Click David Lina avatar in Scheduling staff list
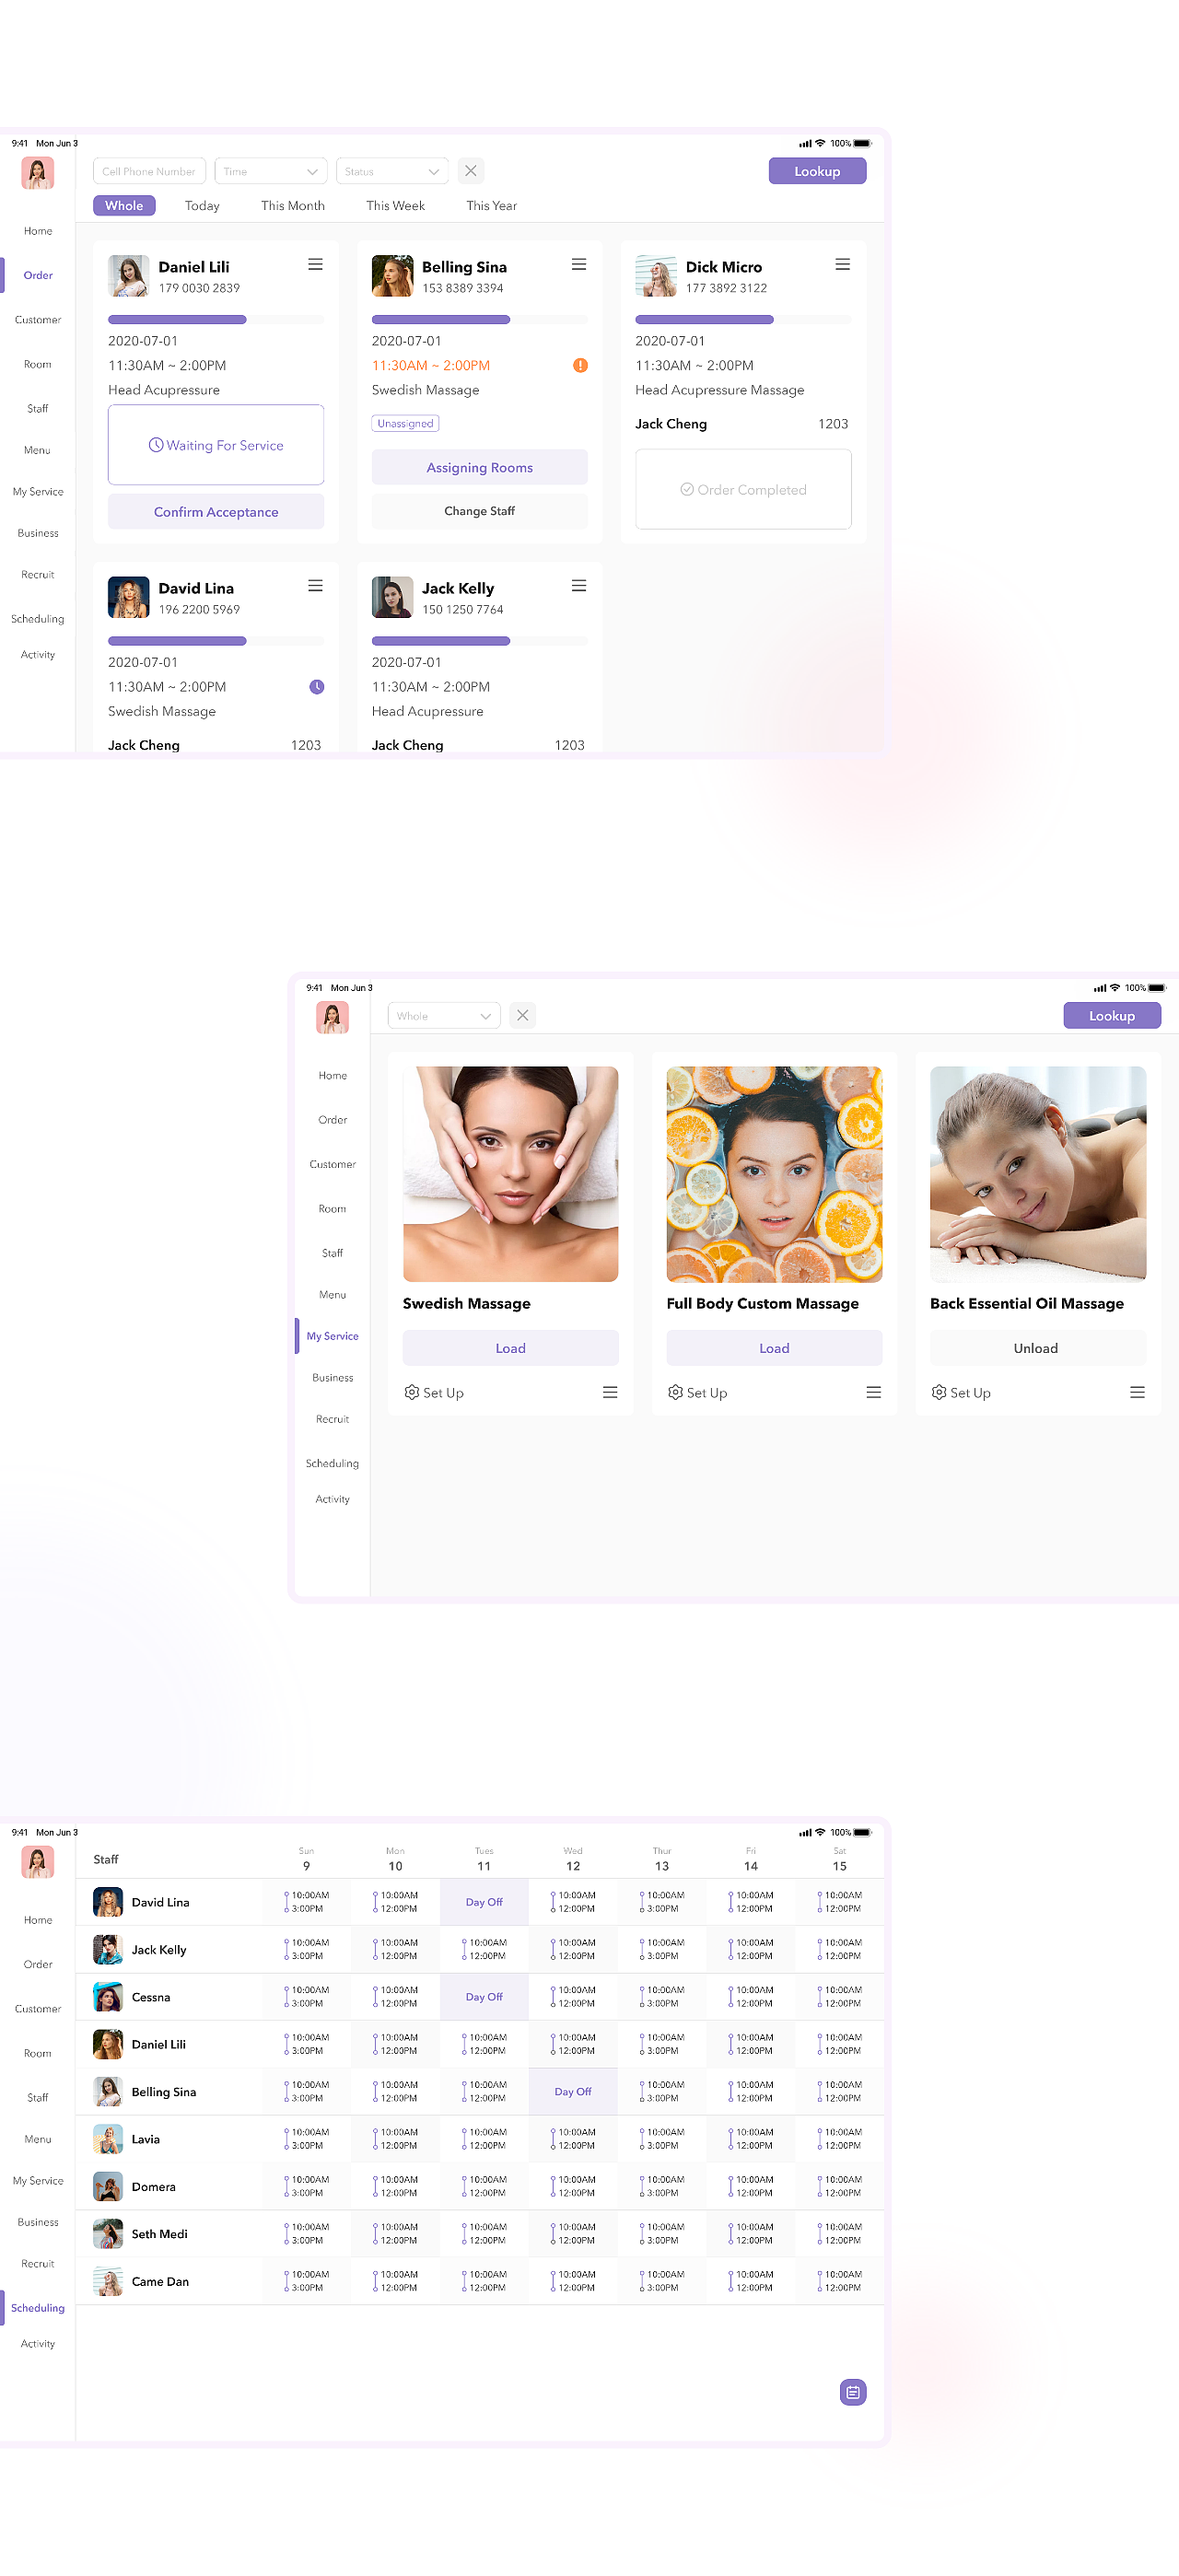The image size is (1179, 2576). tap(108, 1902)
